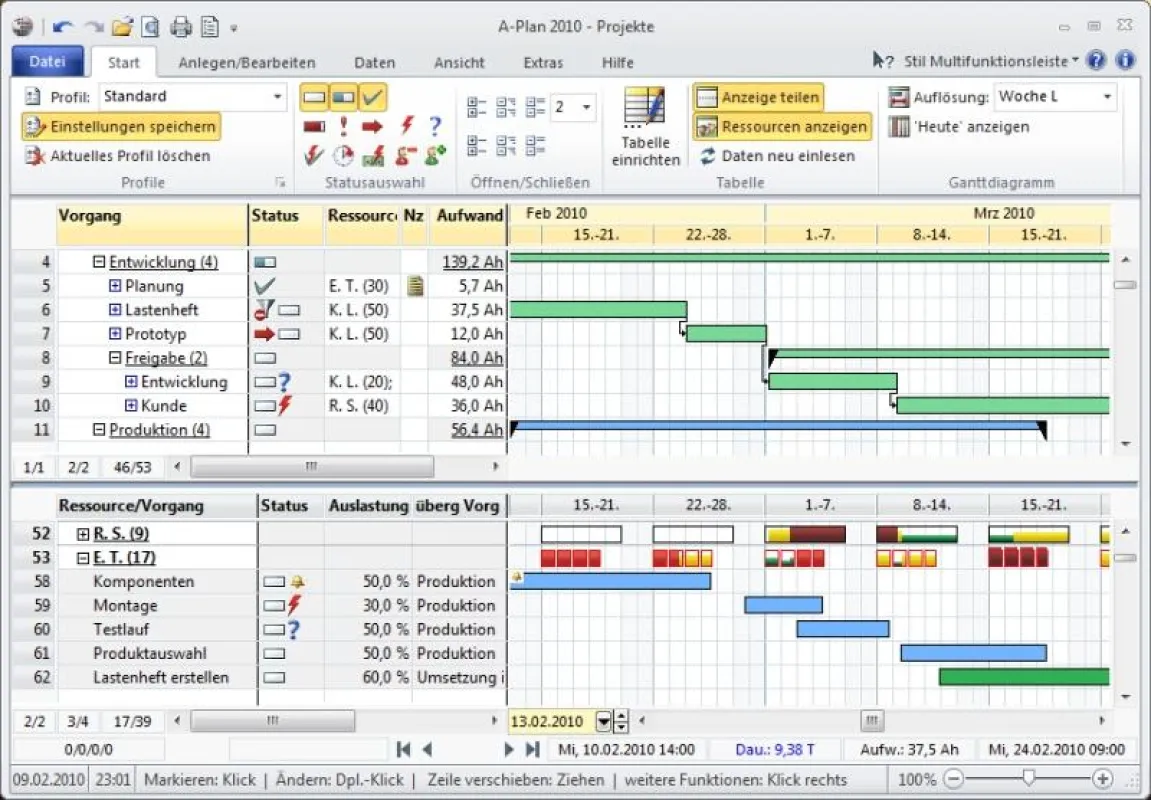
Task: Click the Auslastung column header
Action: click(368, 505)
